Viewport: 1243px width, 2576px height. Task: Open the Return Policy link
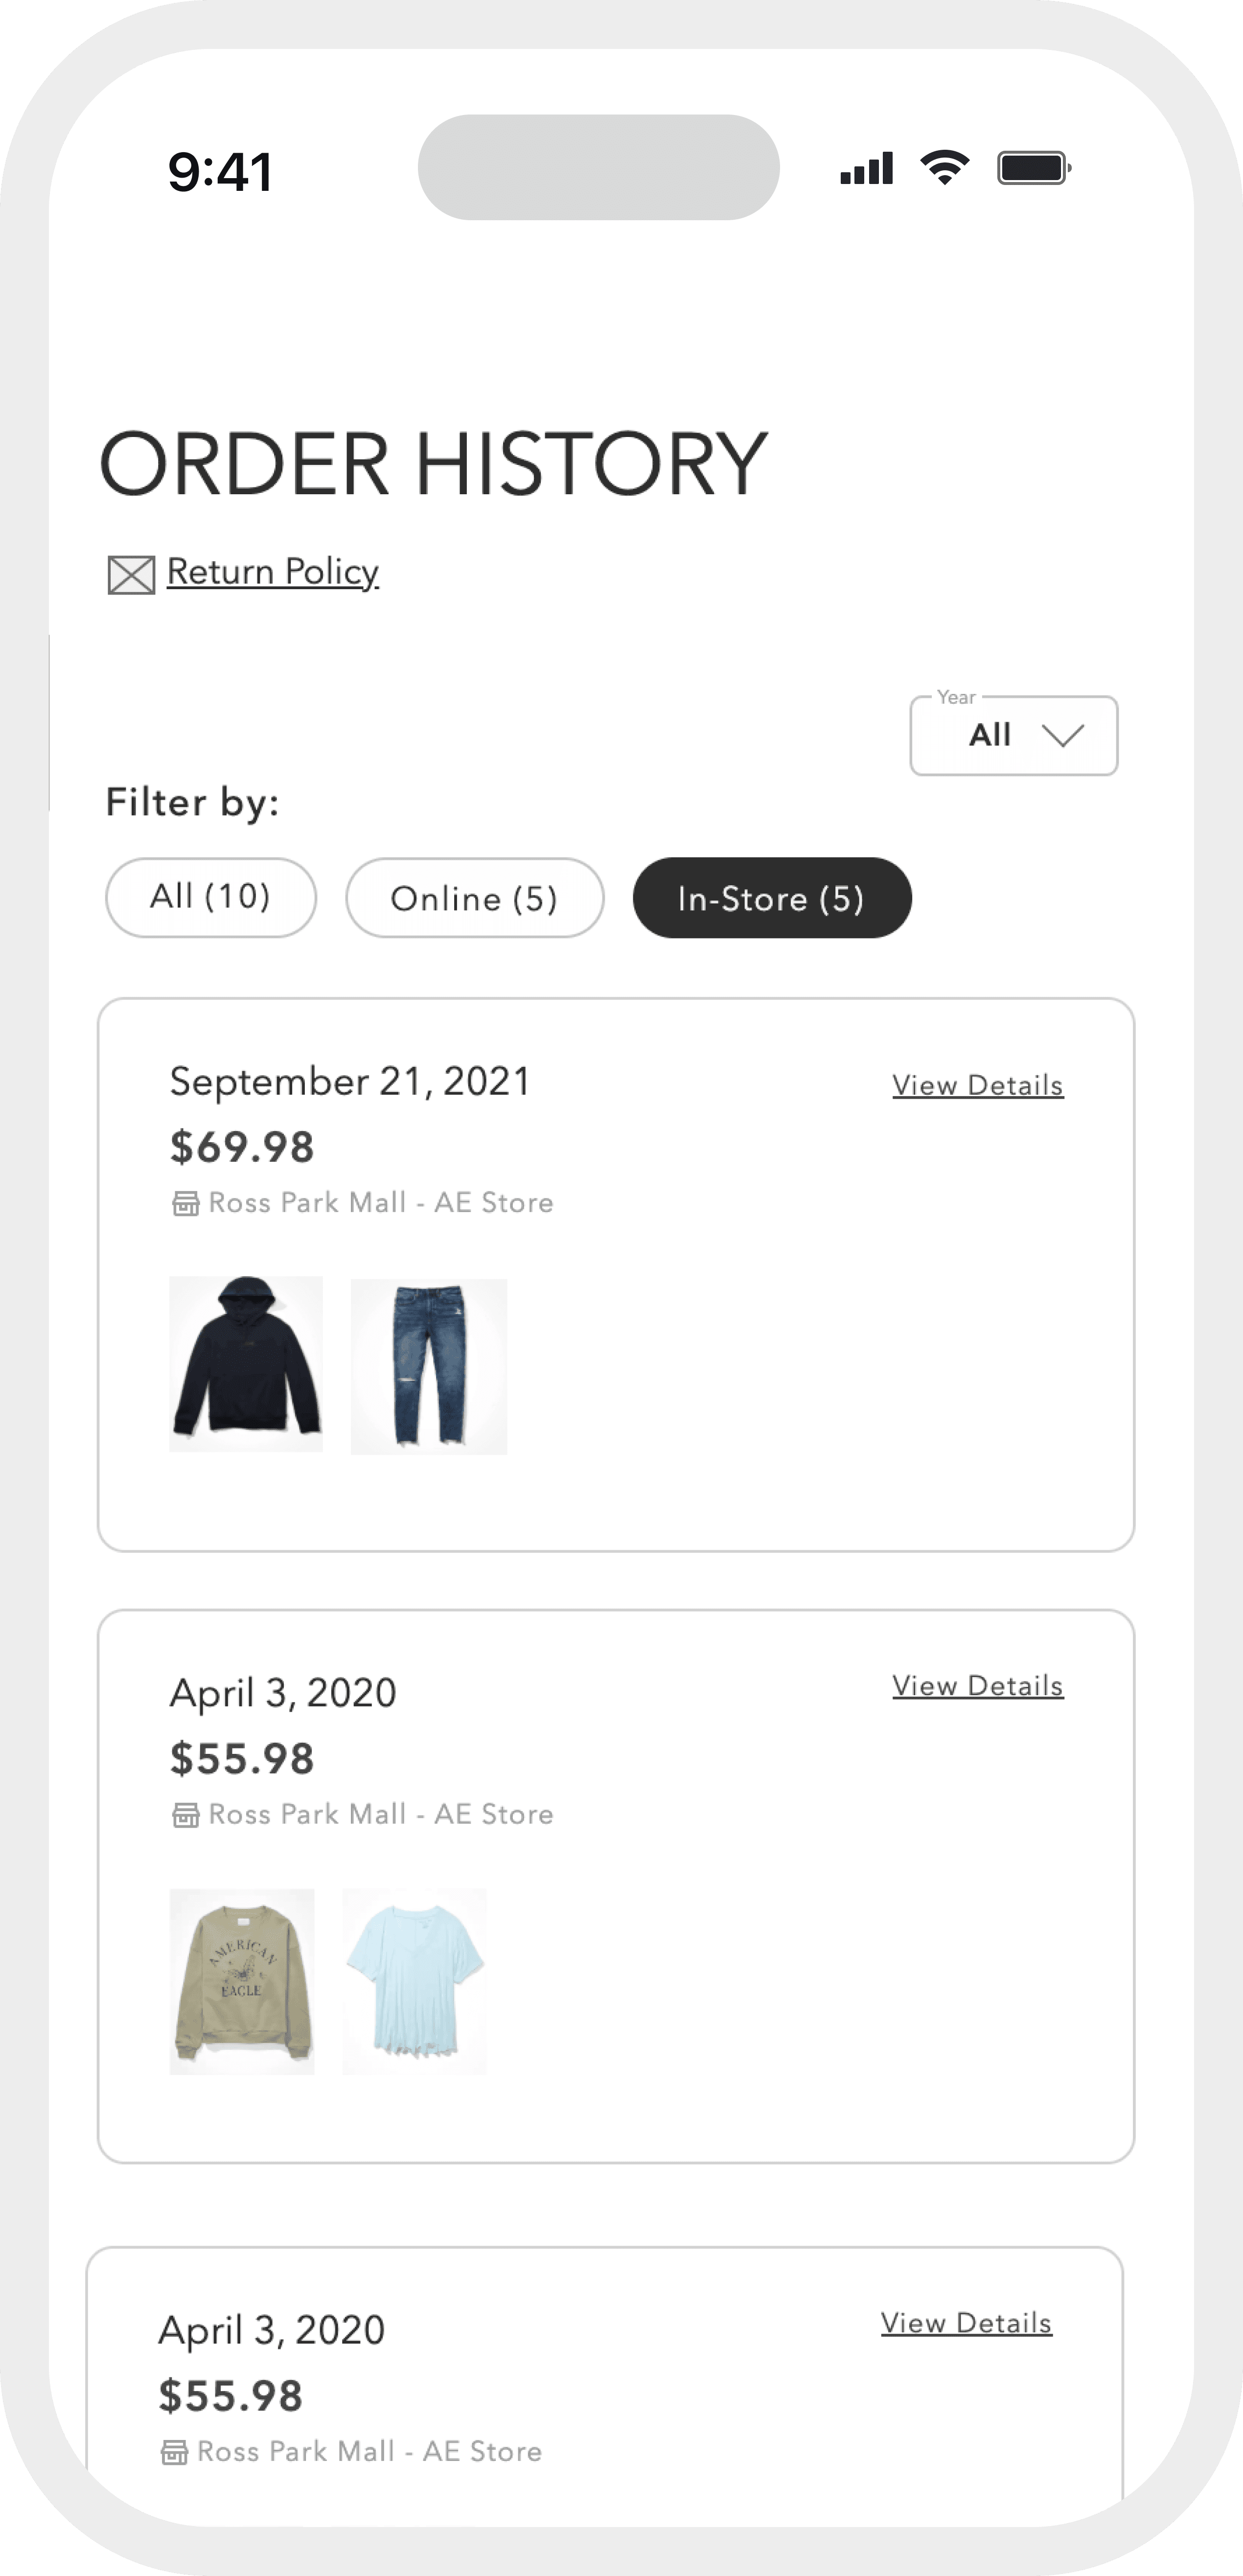(x=272, y=572)
